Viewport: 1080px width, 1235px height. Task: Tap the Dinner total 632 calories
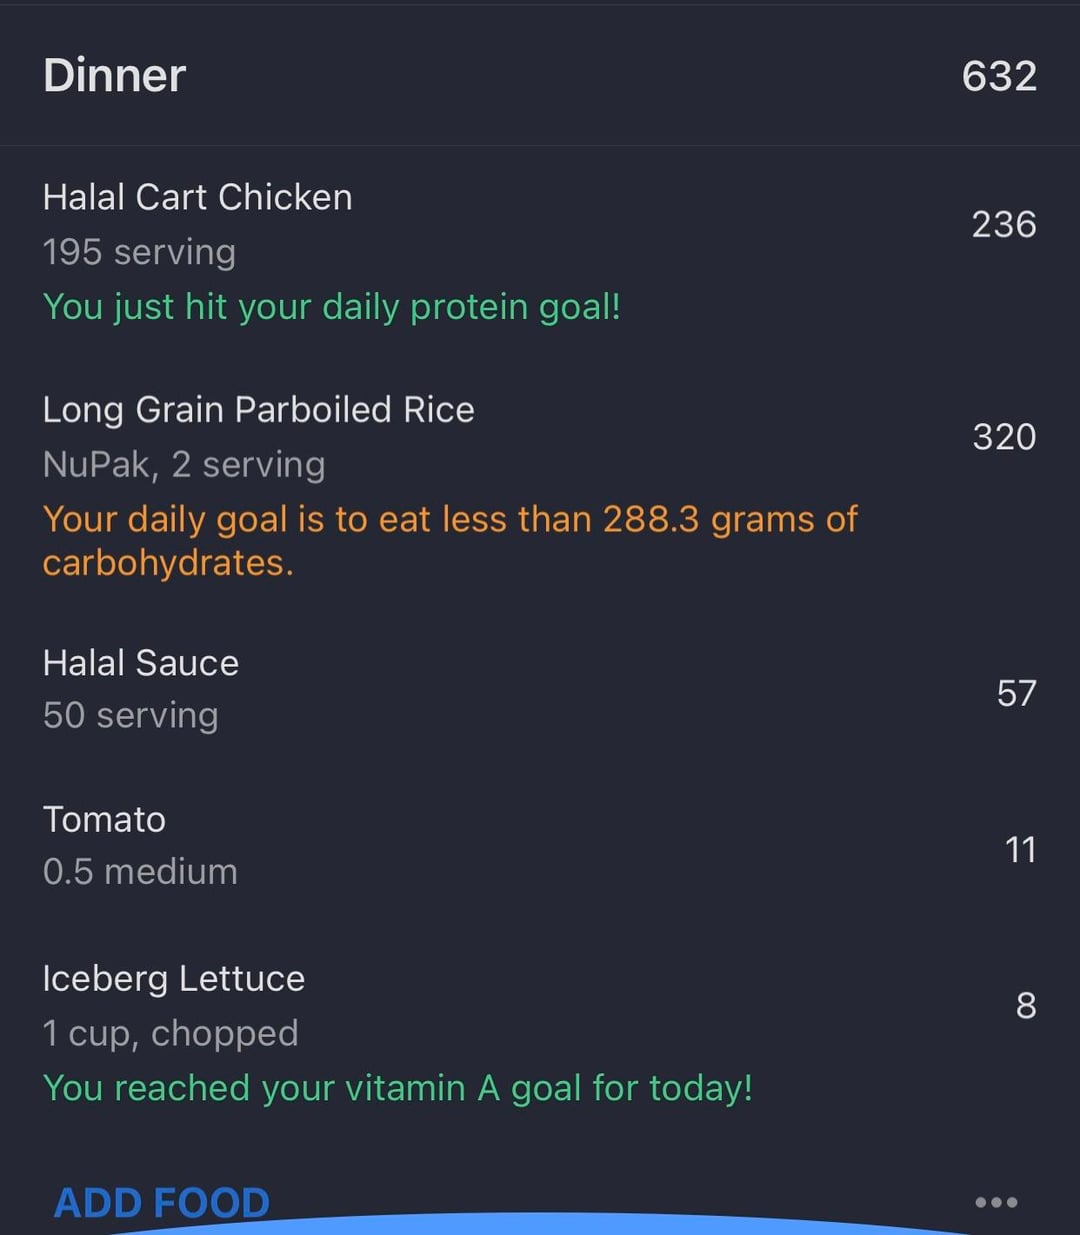click(999, 76)
